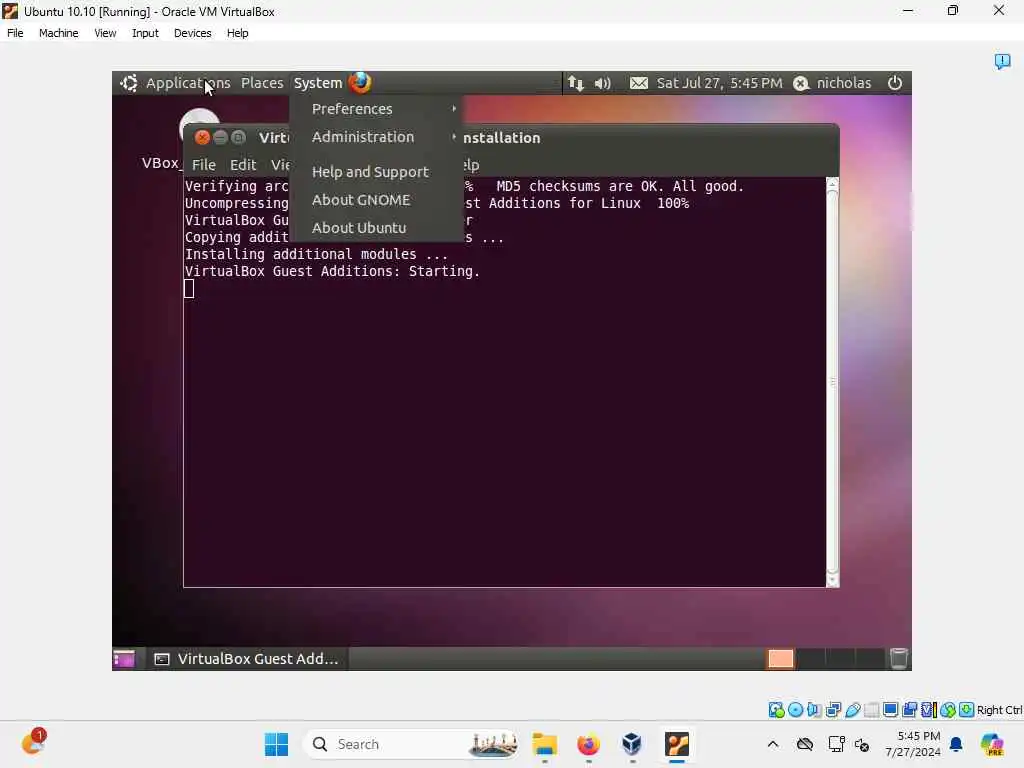Open File Explorer from Windows taskbar
Screen dimensions: 1024x768
click(x=545, y=744)
